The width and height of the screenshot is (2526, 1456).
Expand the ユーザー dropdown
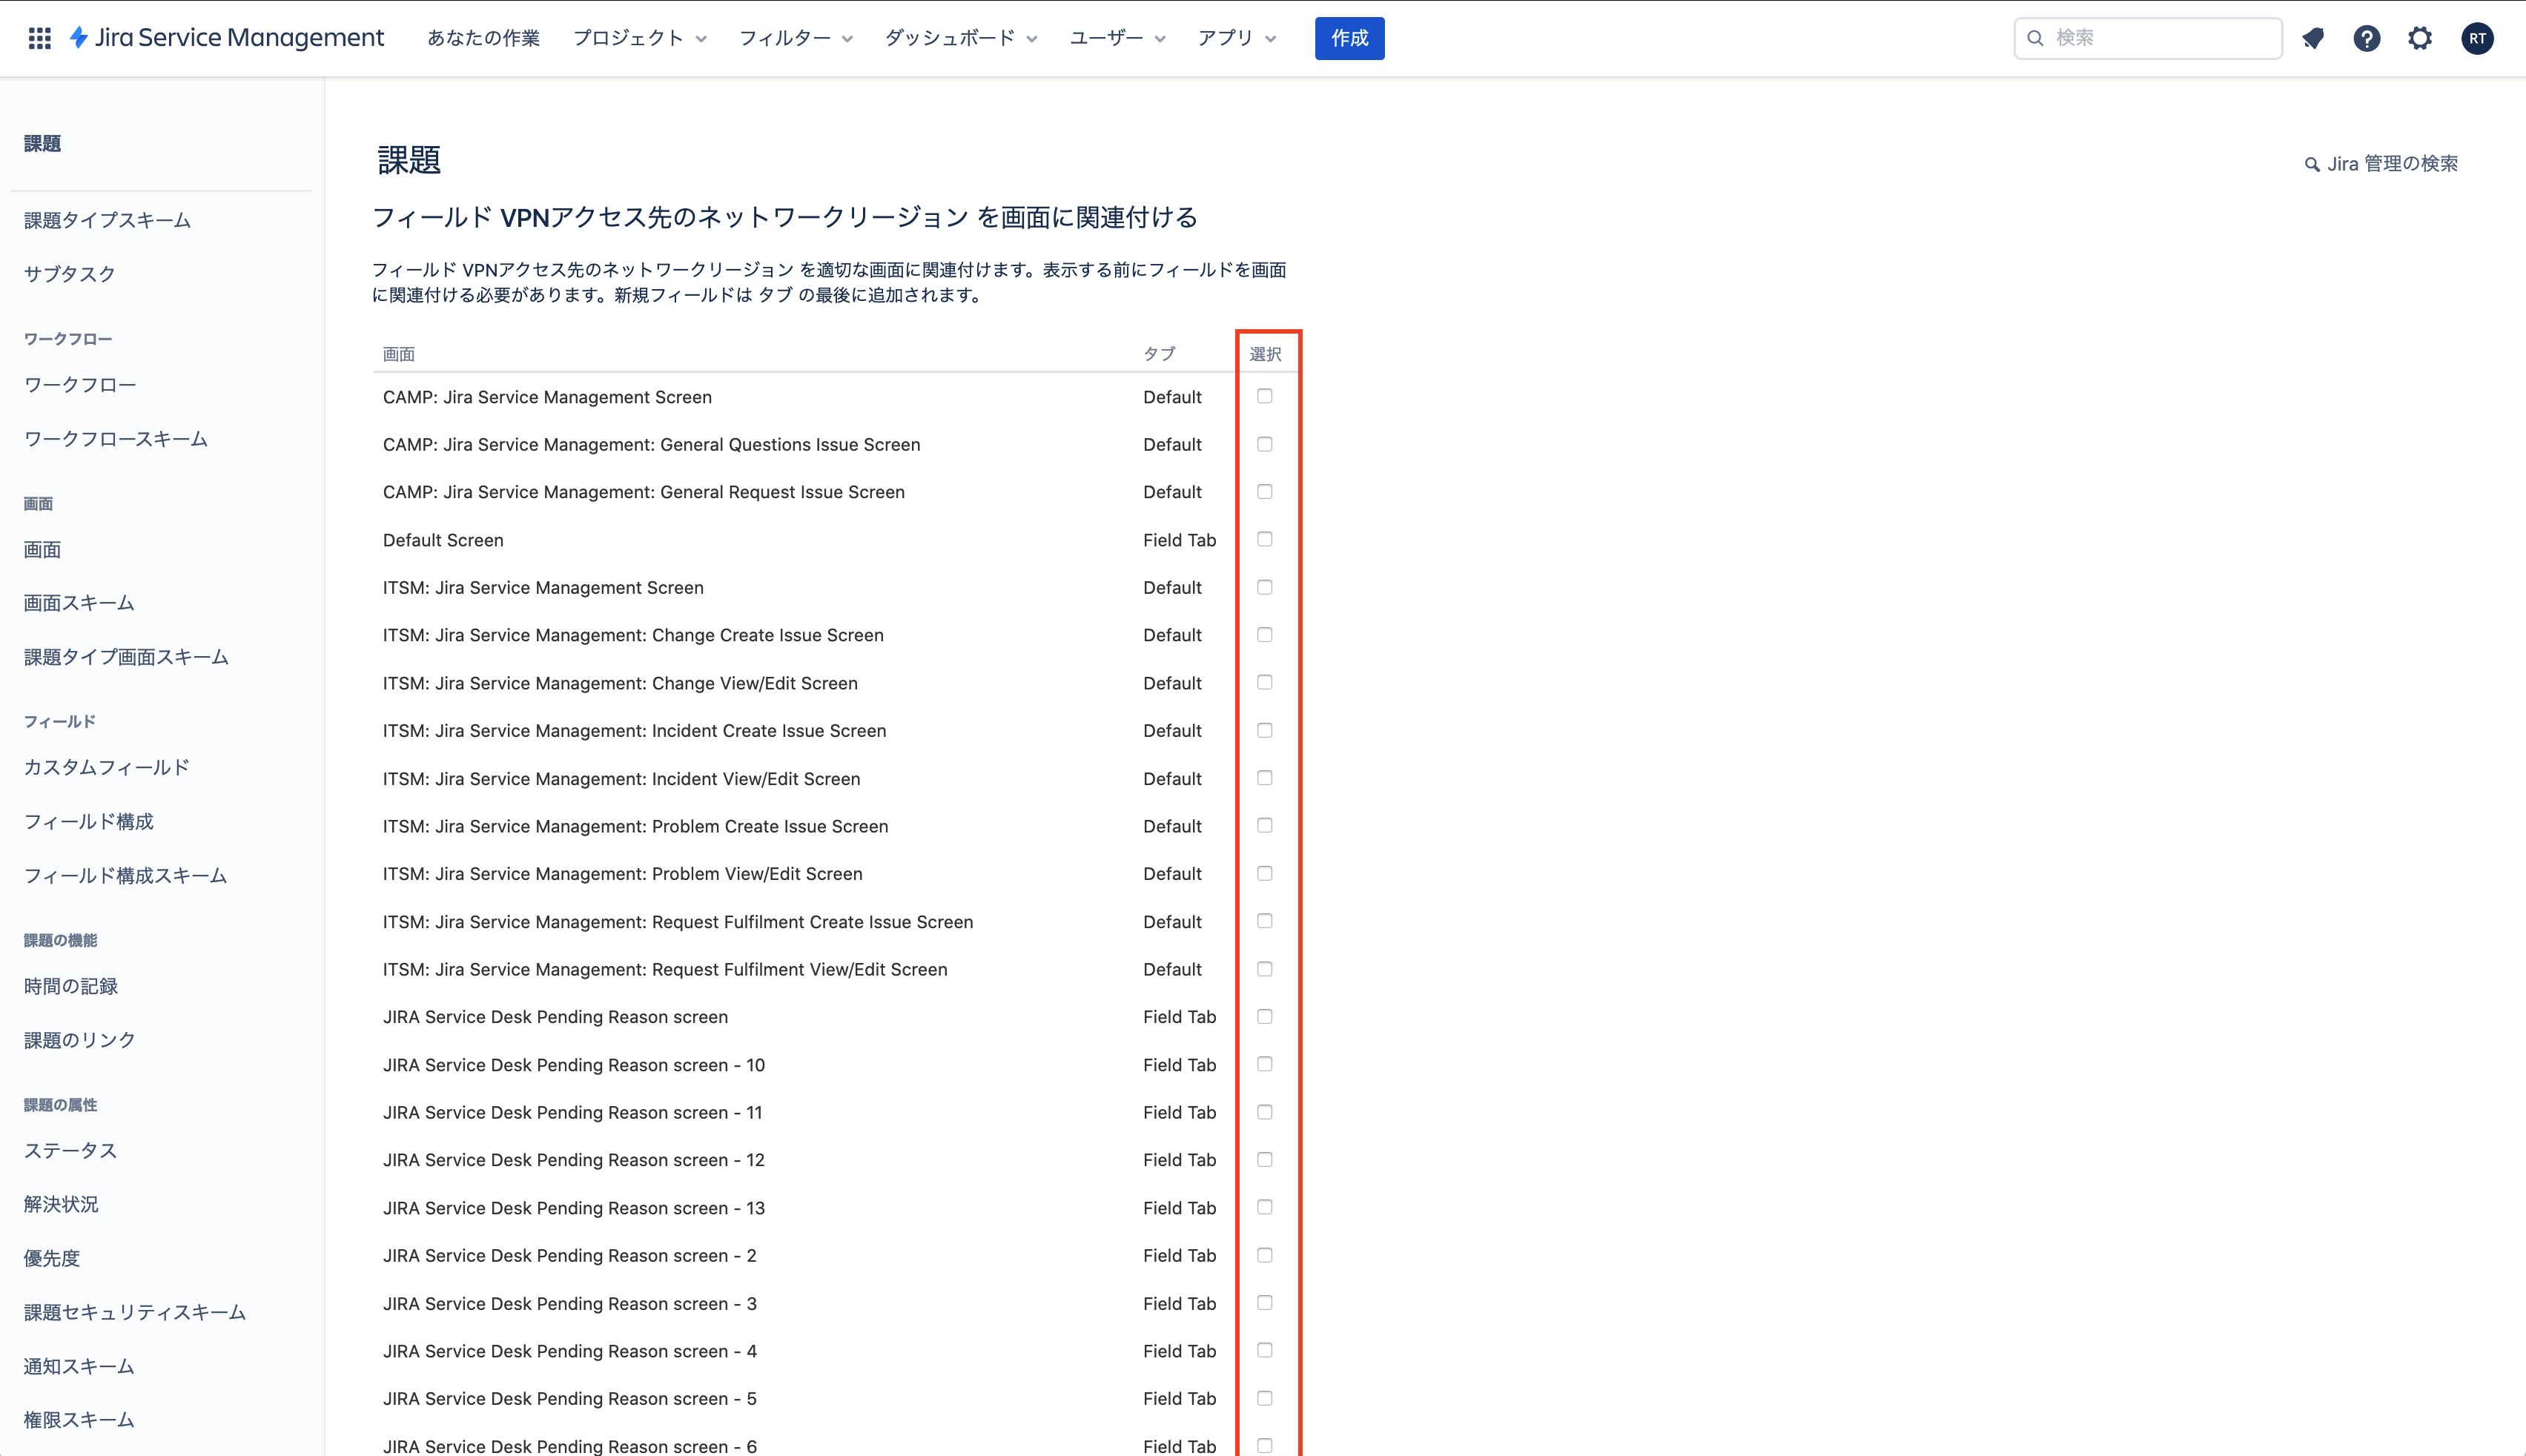point(1117,38)
